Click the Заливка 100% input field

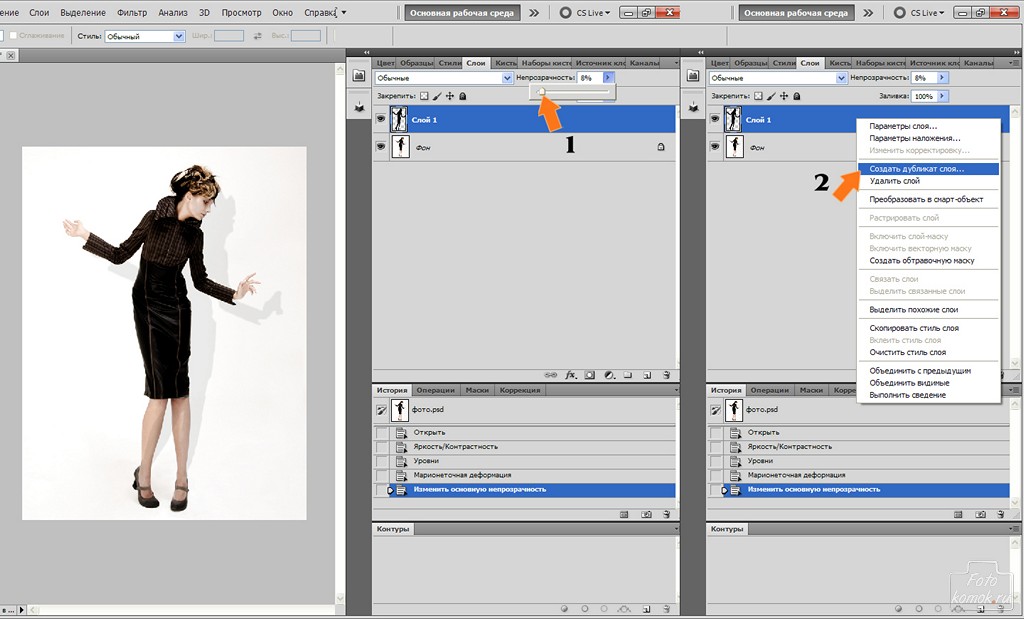[x=923, y=96]
